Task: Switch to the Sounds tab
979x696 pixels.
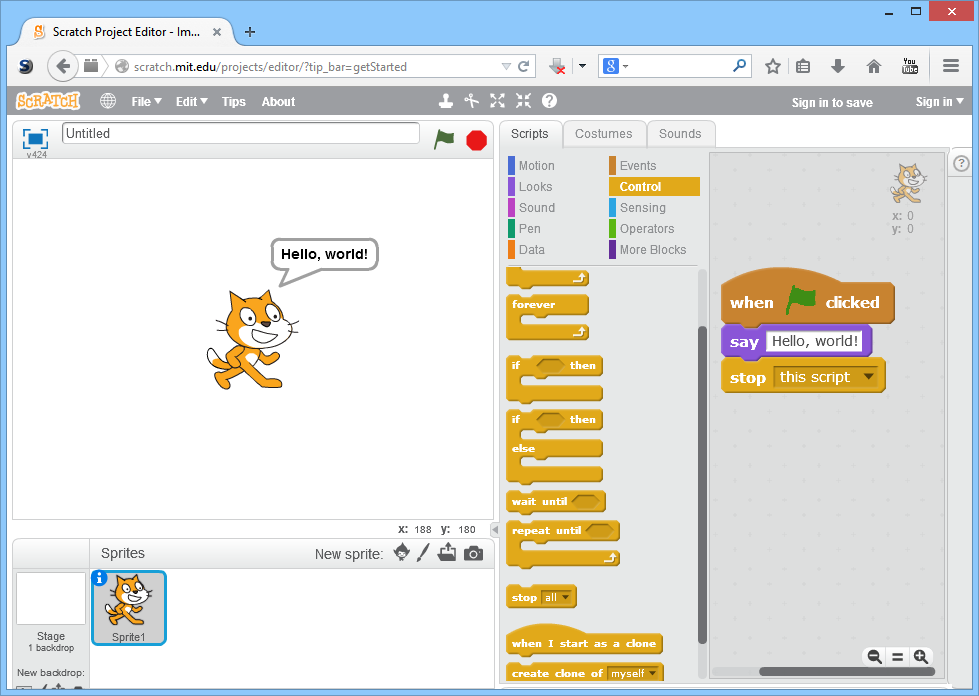Action: click(680, 133)
